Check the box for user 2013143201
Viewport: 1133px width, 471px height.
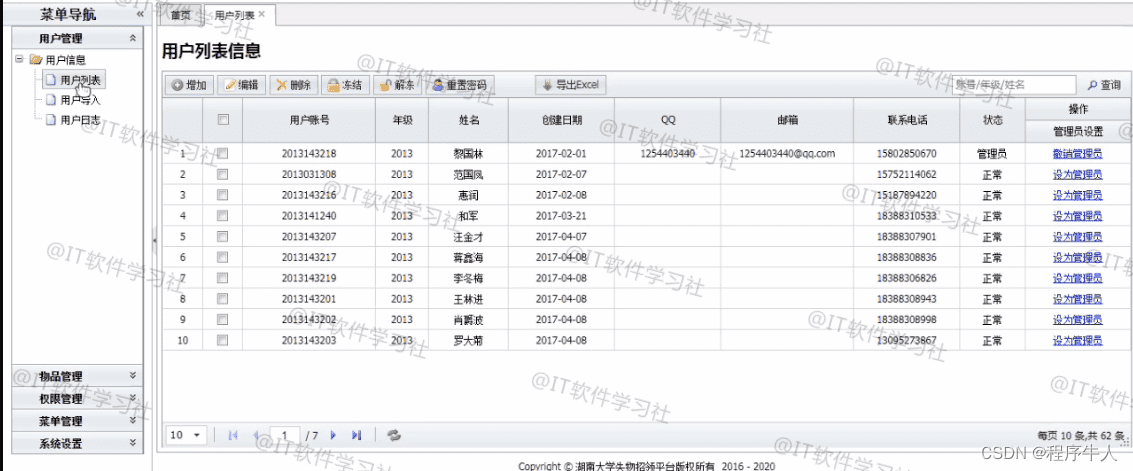click(x=223, y=298)
